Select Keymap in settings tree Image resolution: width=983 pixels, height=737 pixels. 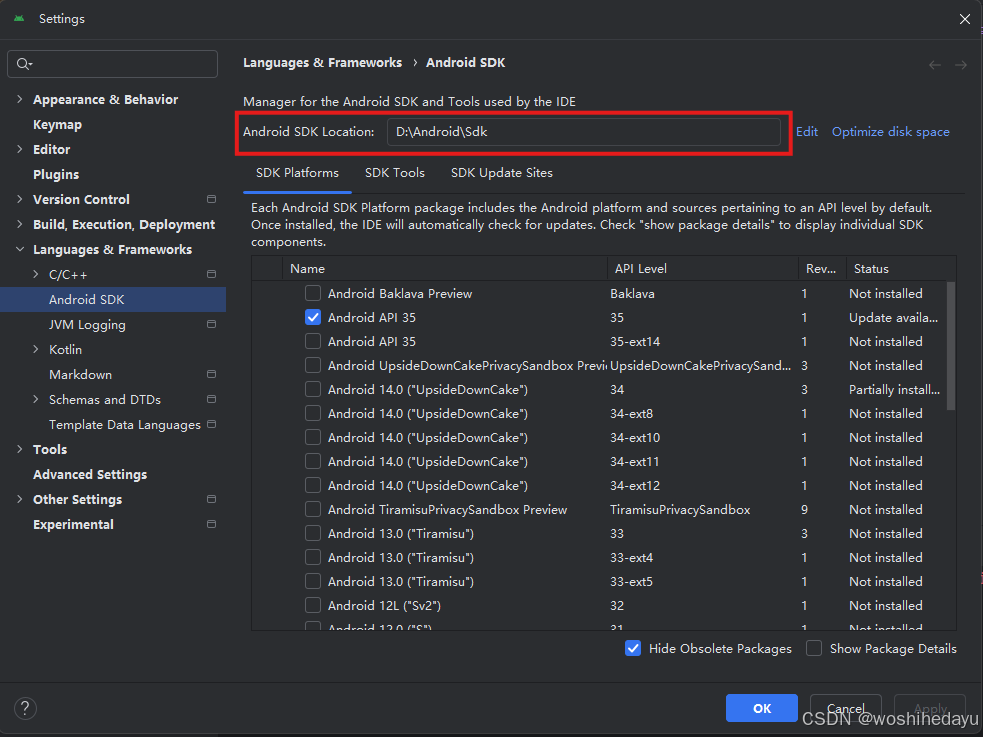point(57,125)
